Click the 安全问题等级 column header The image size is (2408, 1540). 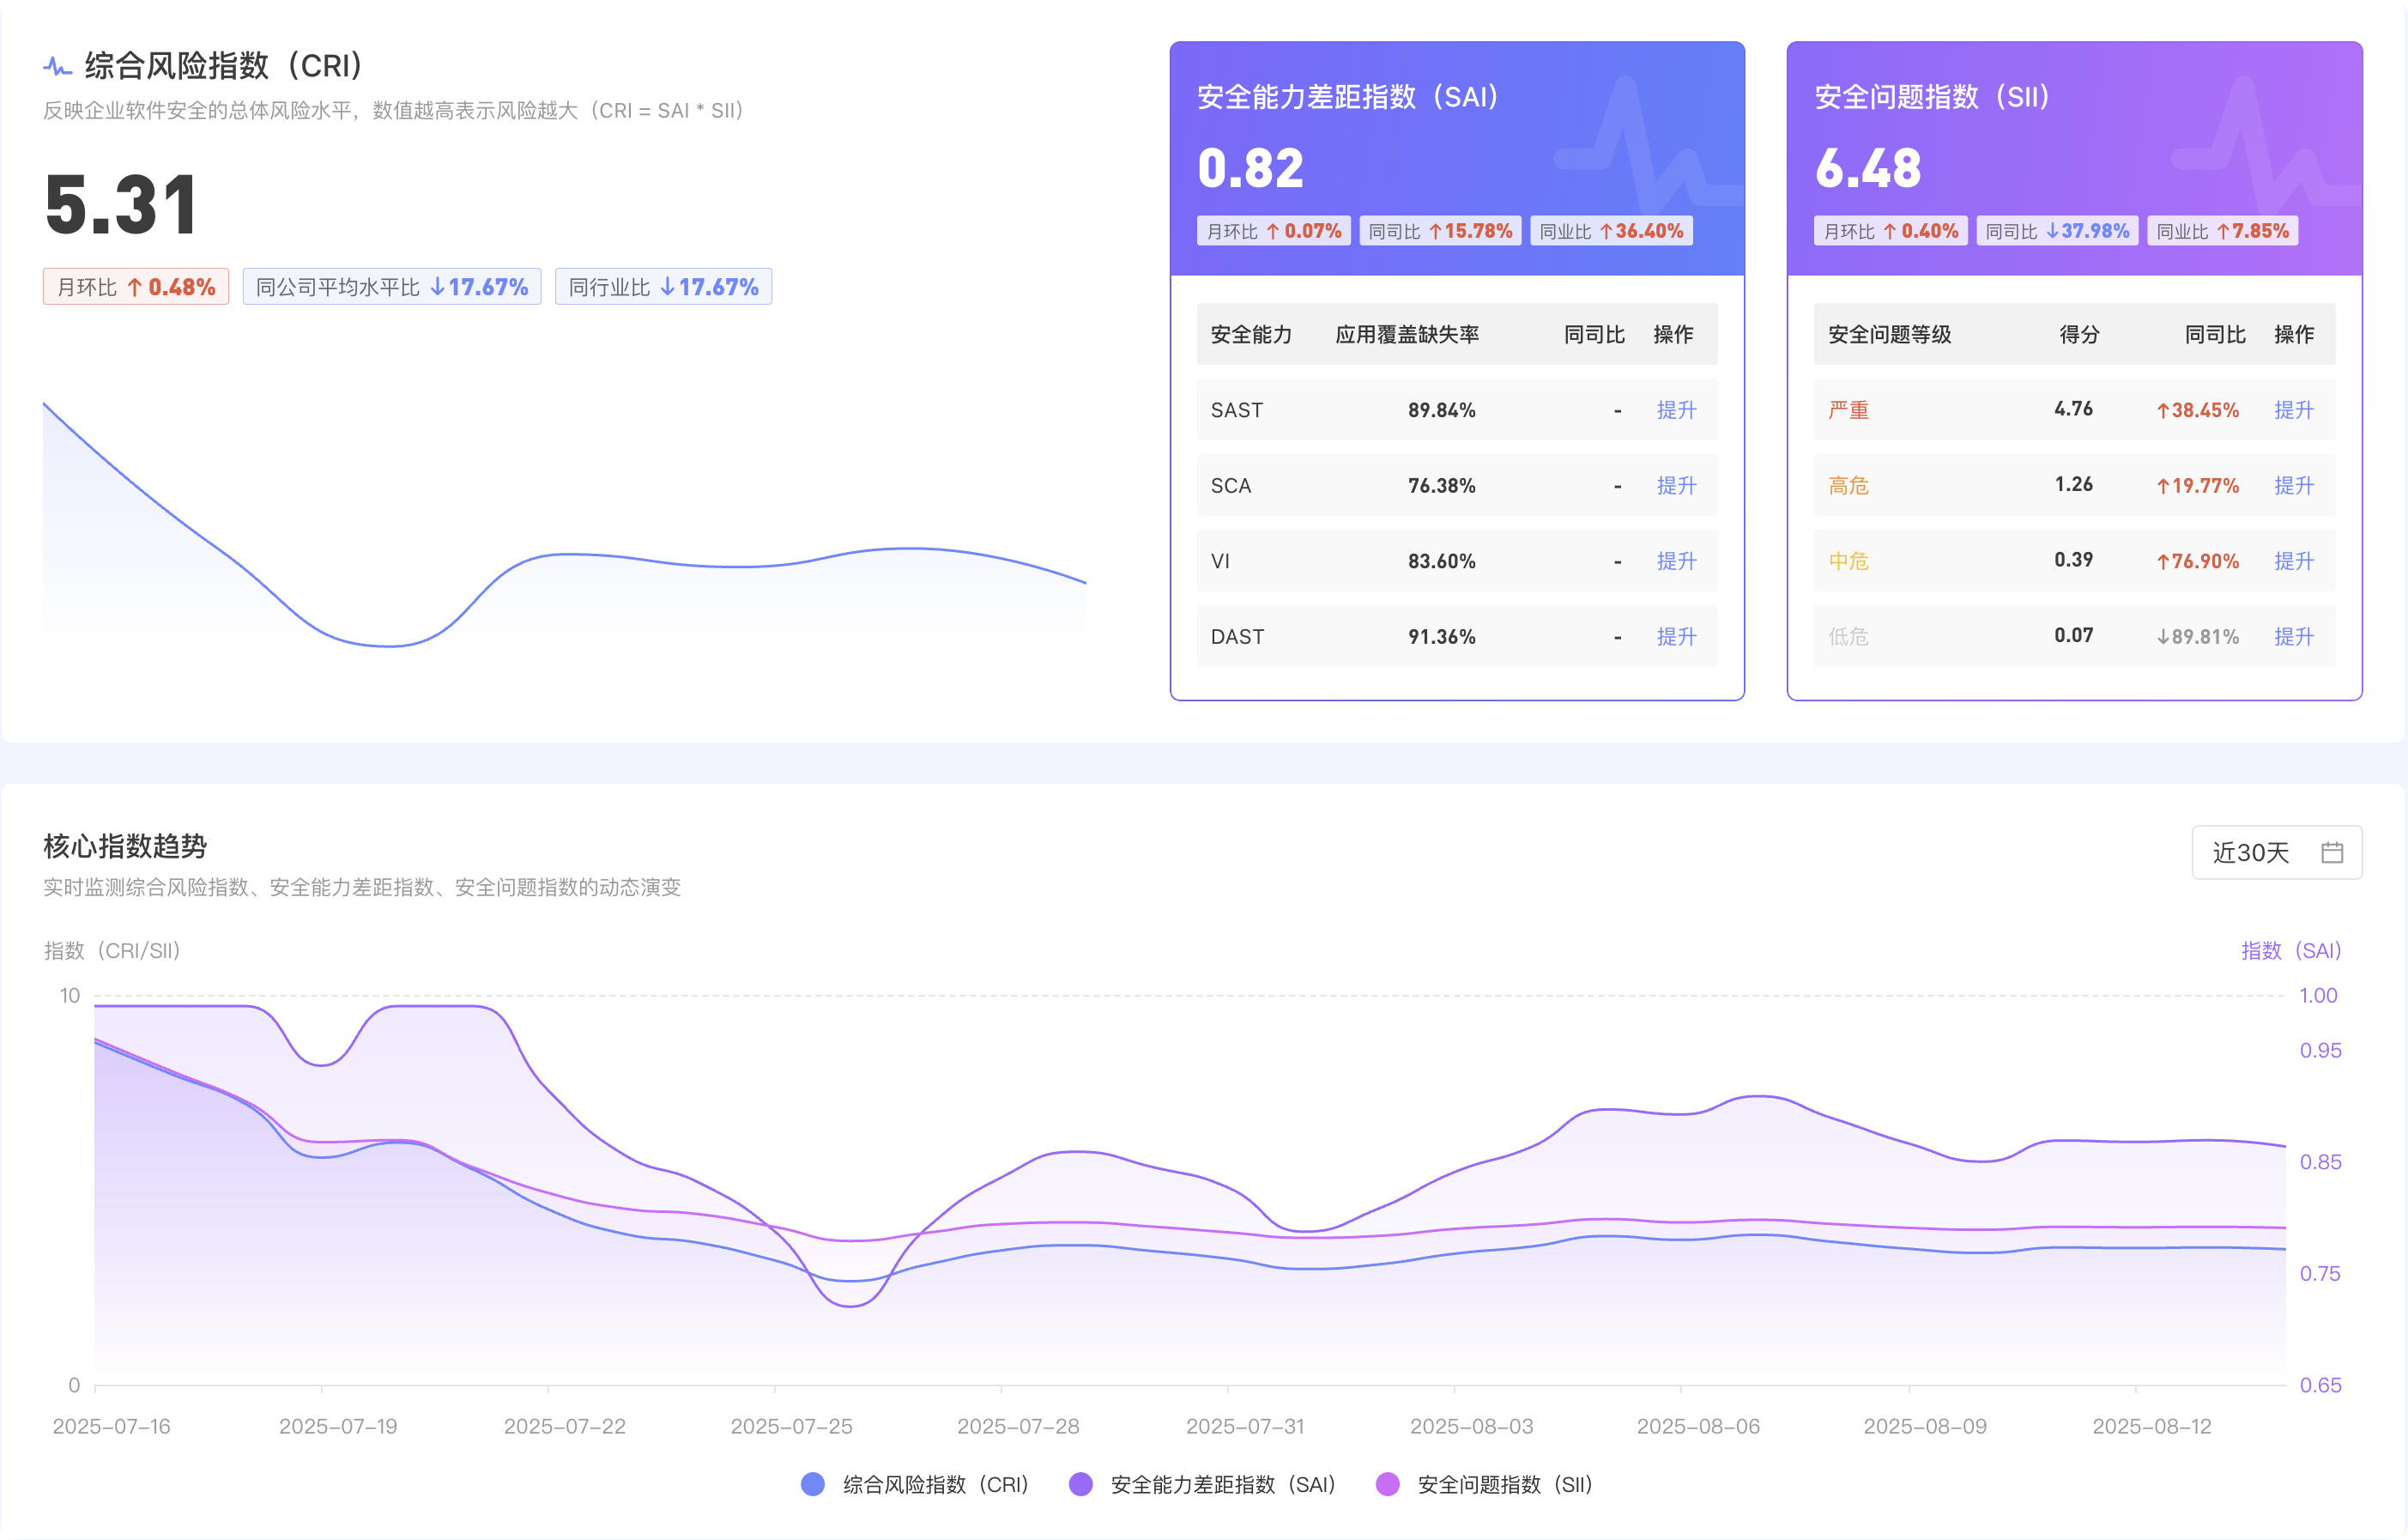(1889, 334)
